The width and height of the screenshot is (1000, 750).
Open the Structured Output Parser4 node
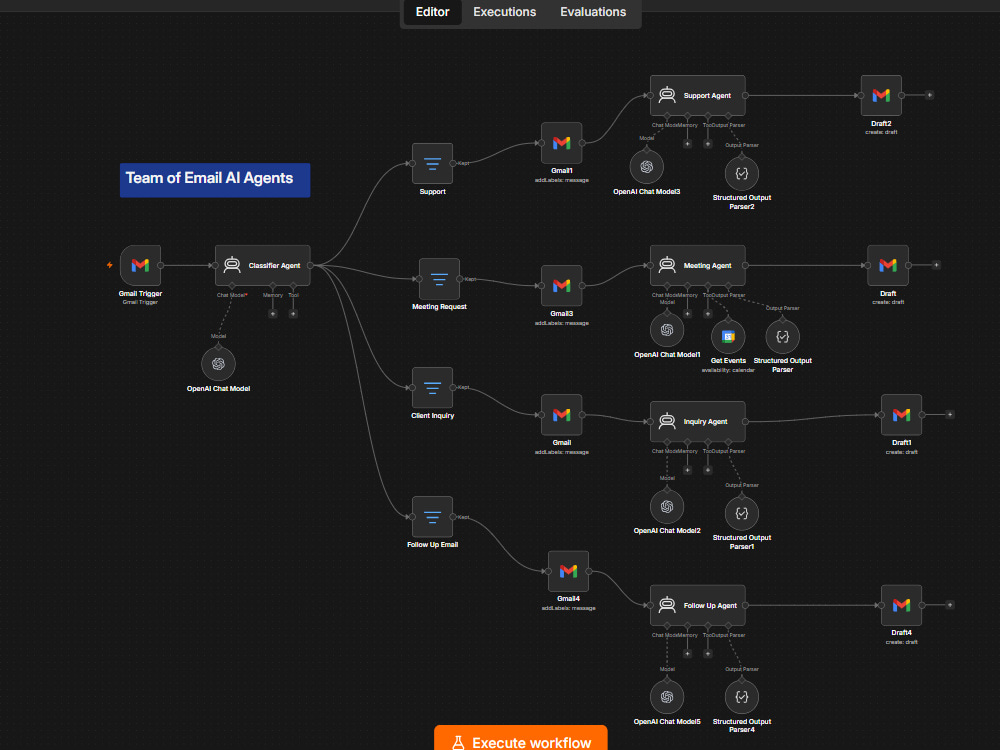[x=742, y=697]
